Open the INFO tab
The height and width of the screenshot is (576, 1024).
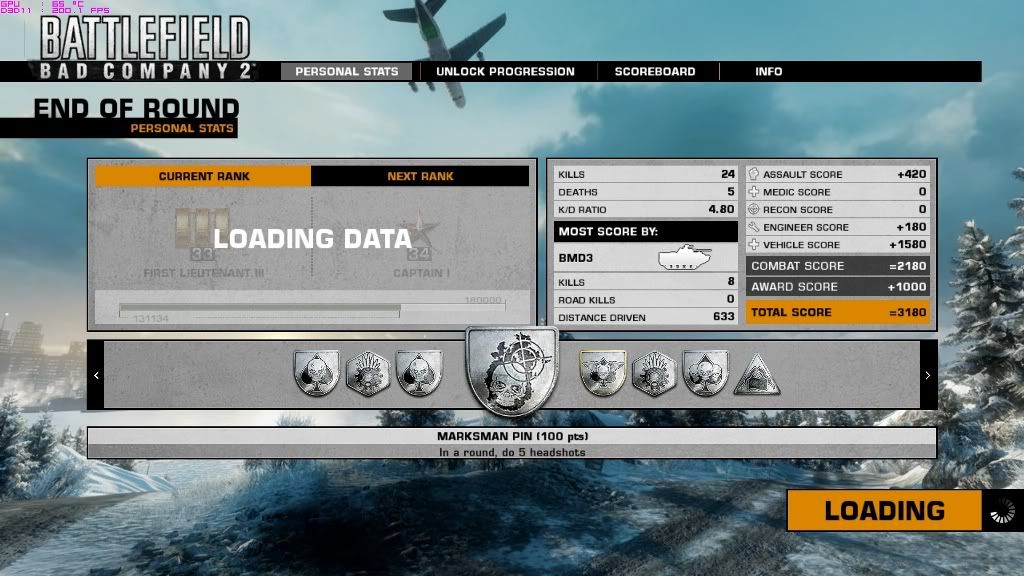point(769,71)
